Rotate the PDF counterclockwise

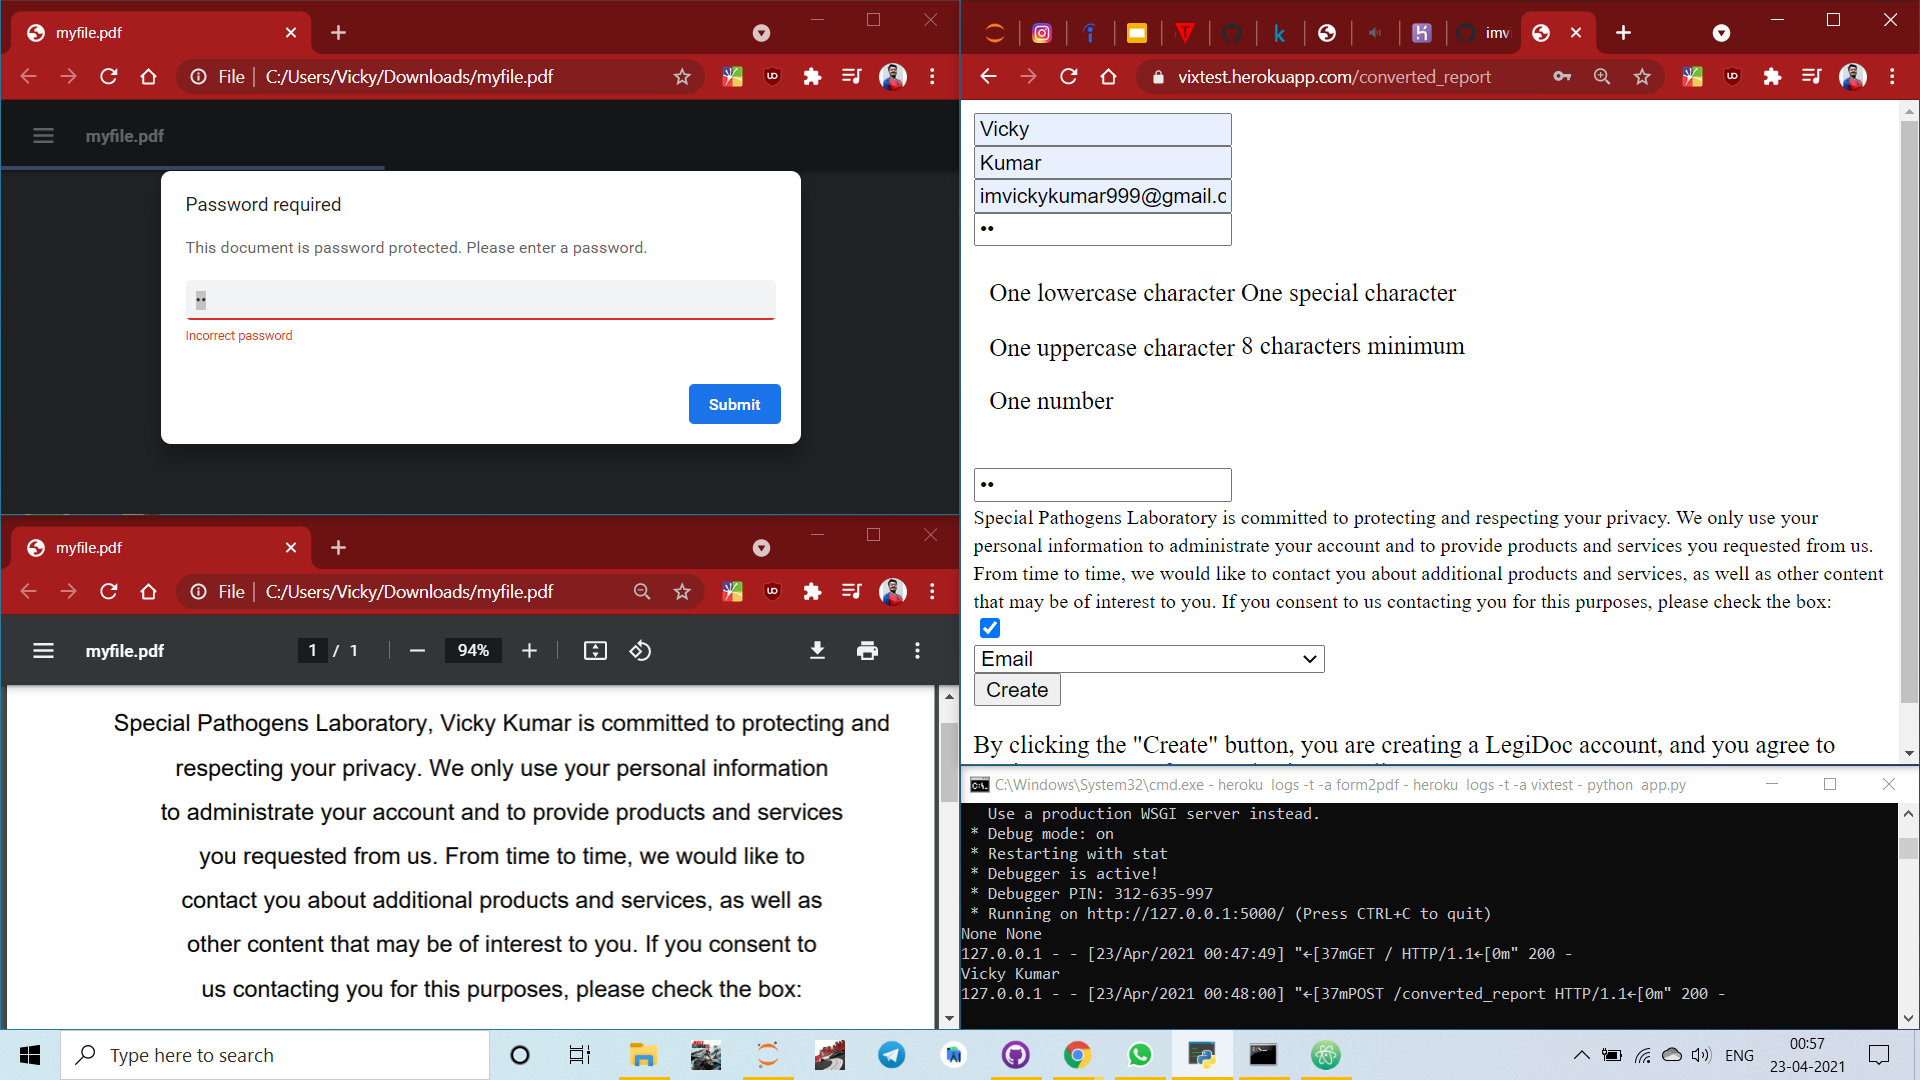[640, 651]
